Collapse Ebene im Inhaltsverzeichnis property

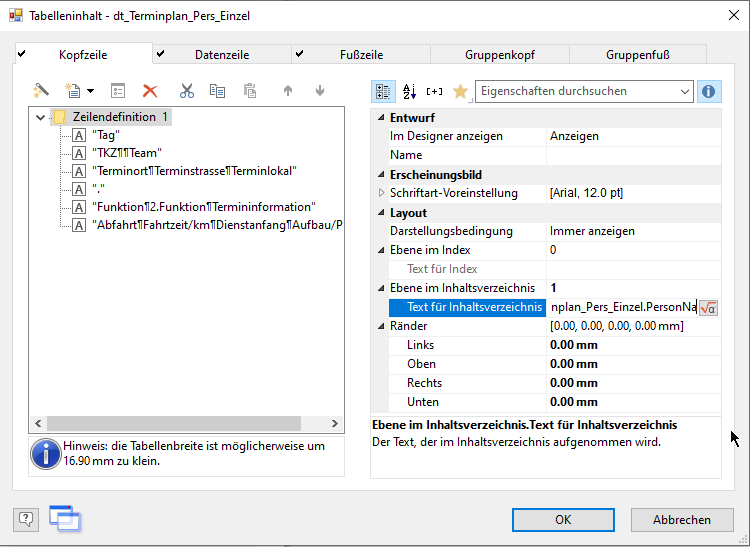[x=381, y=288]
